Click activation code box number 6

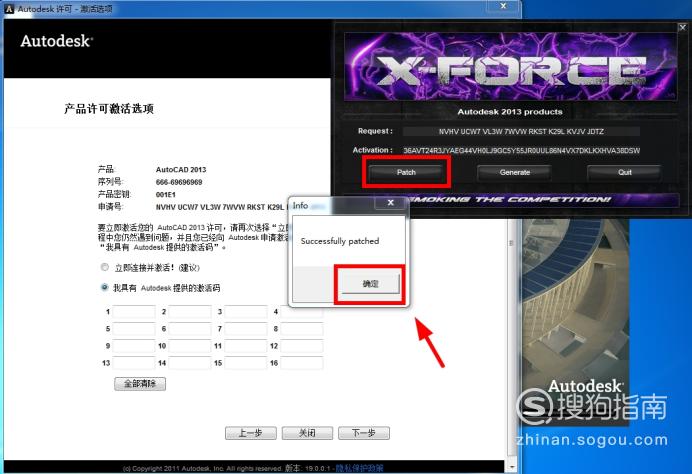(x=190, y=329)
